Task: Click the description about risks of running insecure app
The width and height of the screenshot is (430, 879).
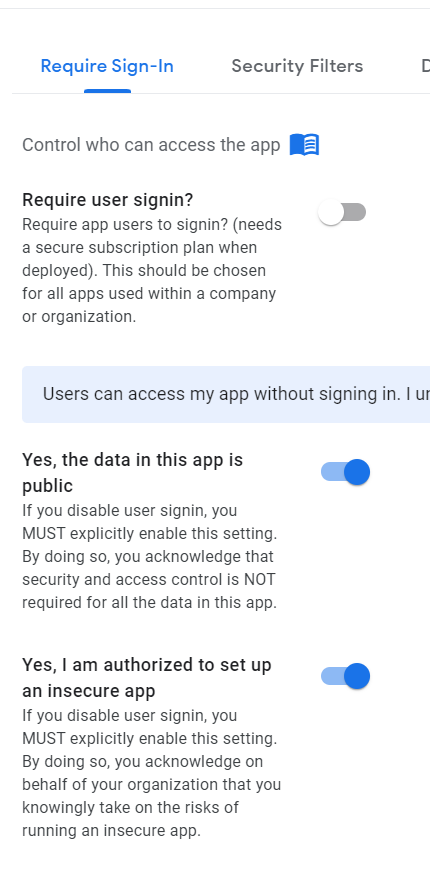Action: 151,773
